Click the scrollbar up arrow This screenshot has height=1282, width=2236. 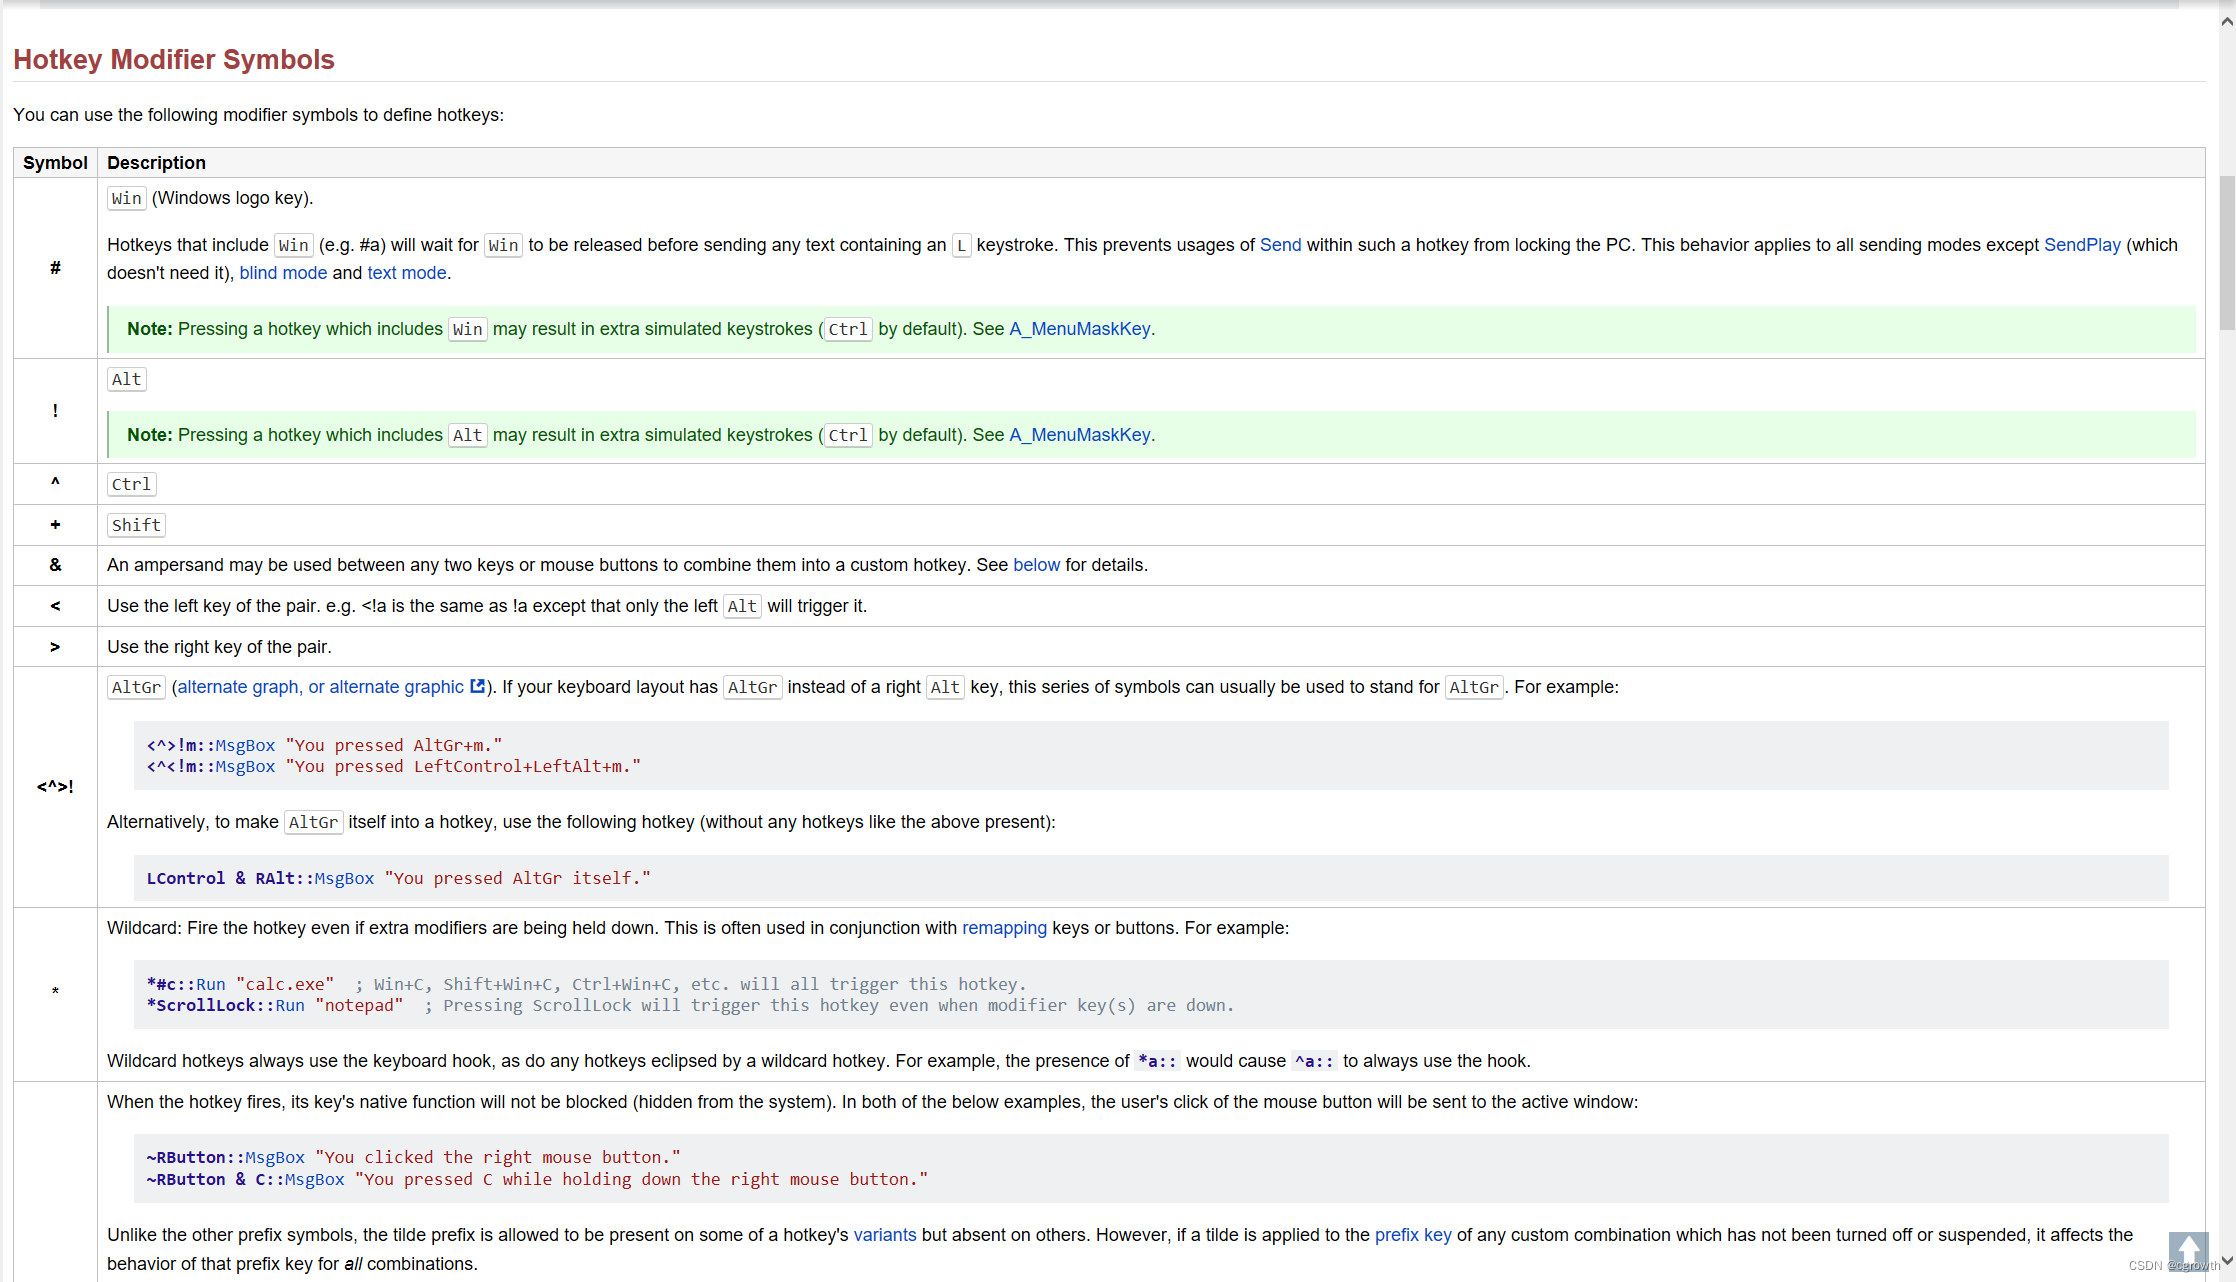2227,22
